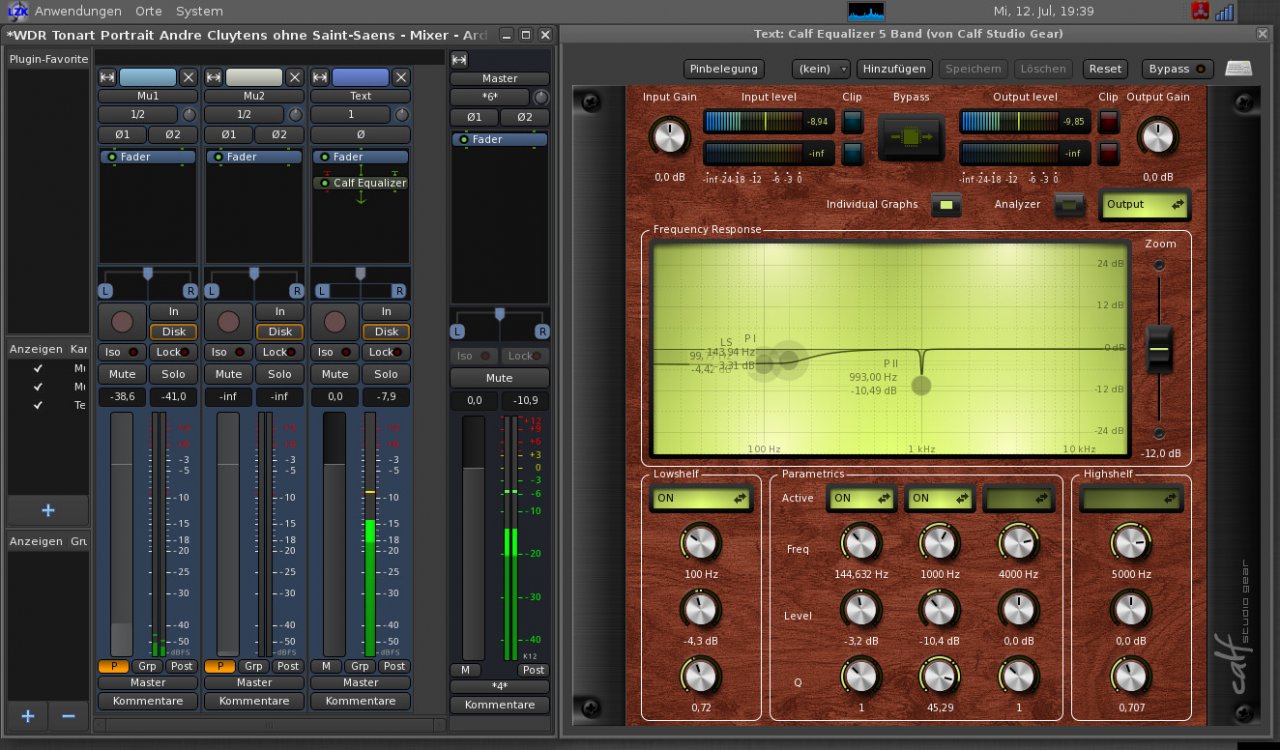Click the record arm button on Text strip
This screenshot has height=750, width=1280.
tap(335, 322)
